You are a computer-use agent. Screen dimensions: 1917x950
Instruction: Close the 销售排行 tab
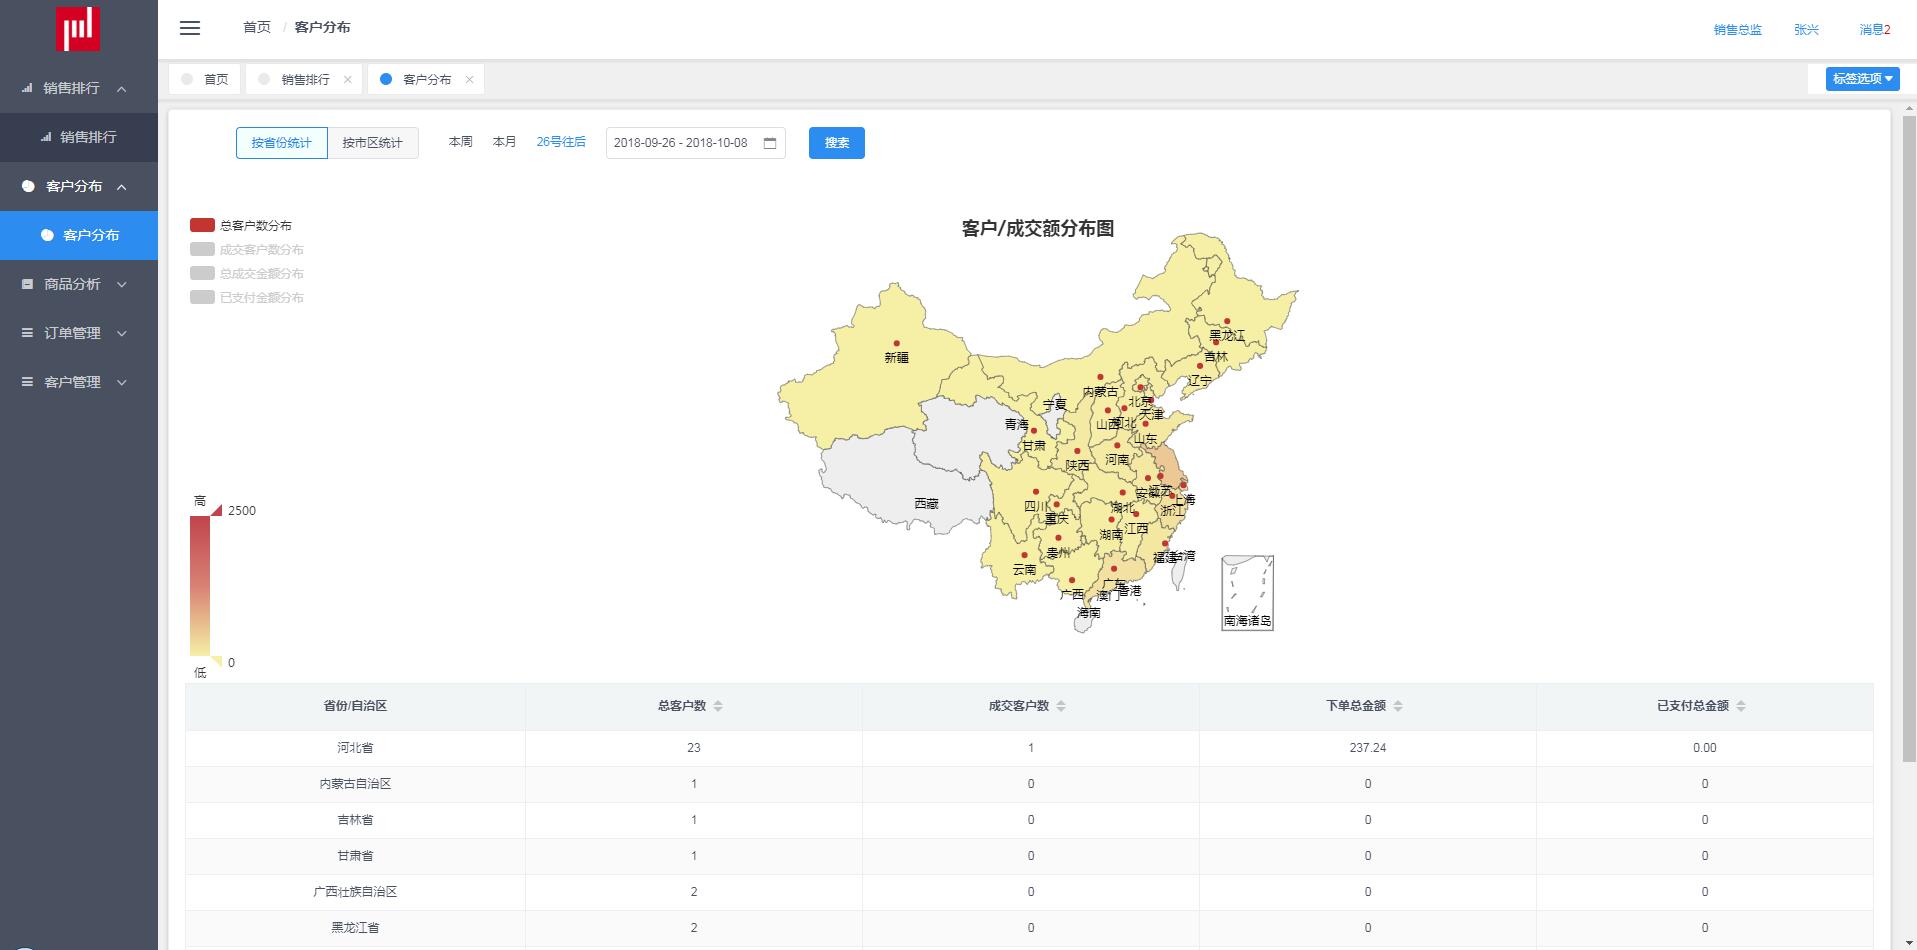pyautogui.click(x=348, y=79)
